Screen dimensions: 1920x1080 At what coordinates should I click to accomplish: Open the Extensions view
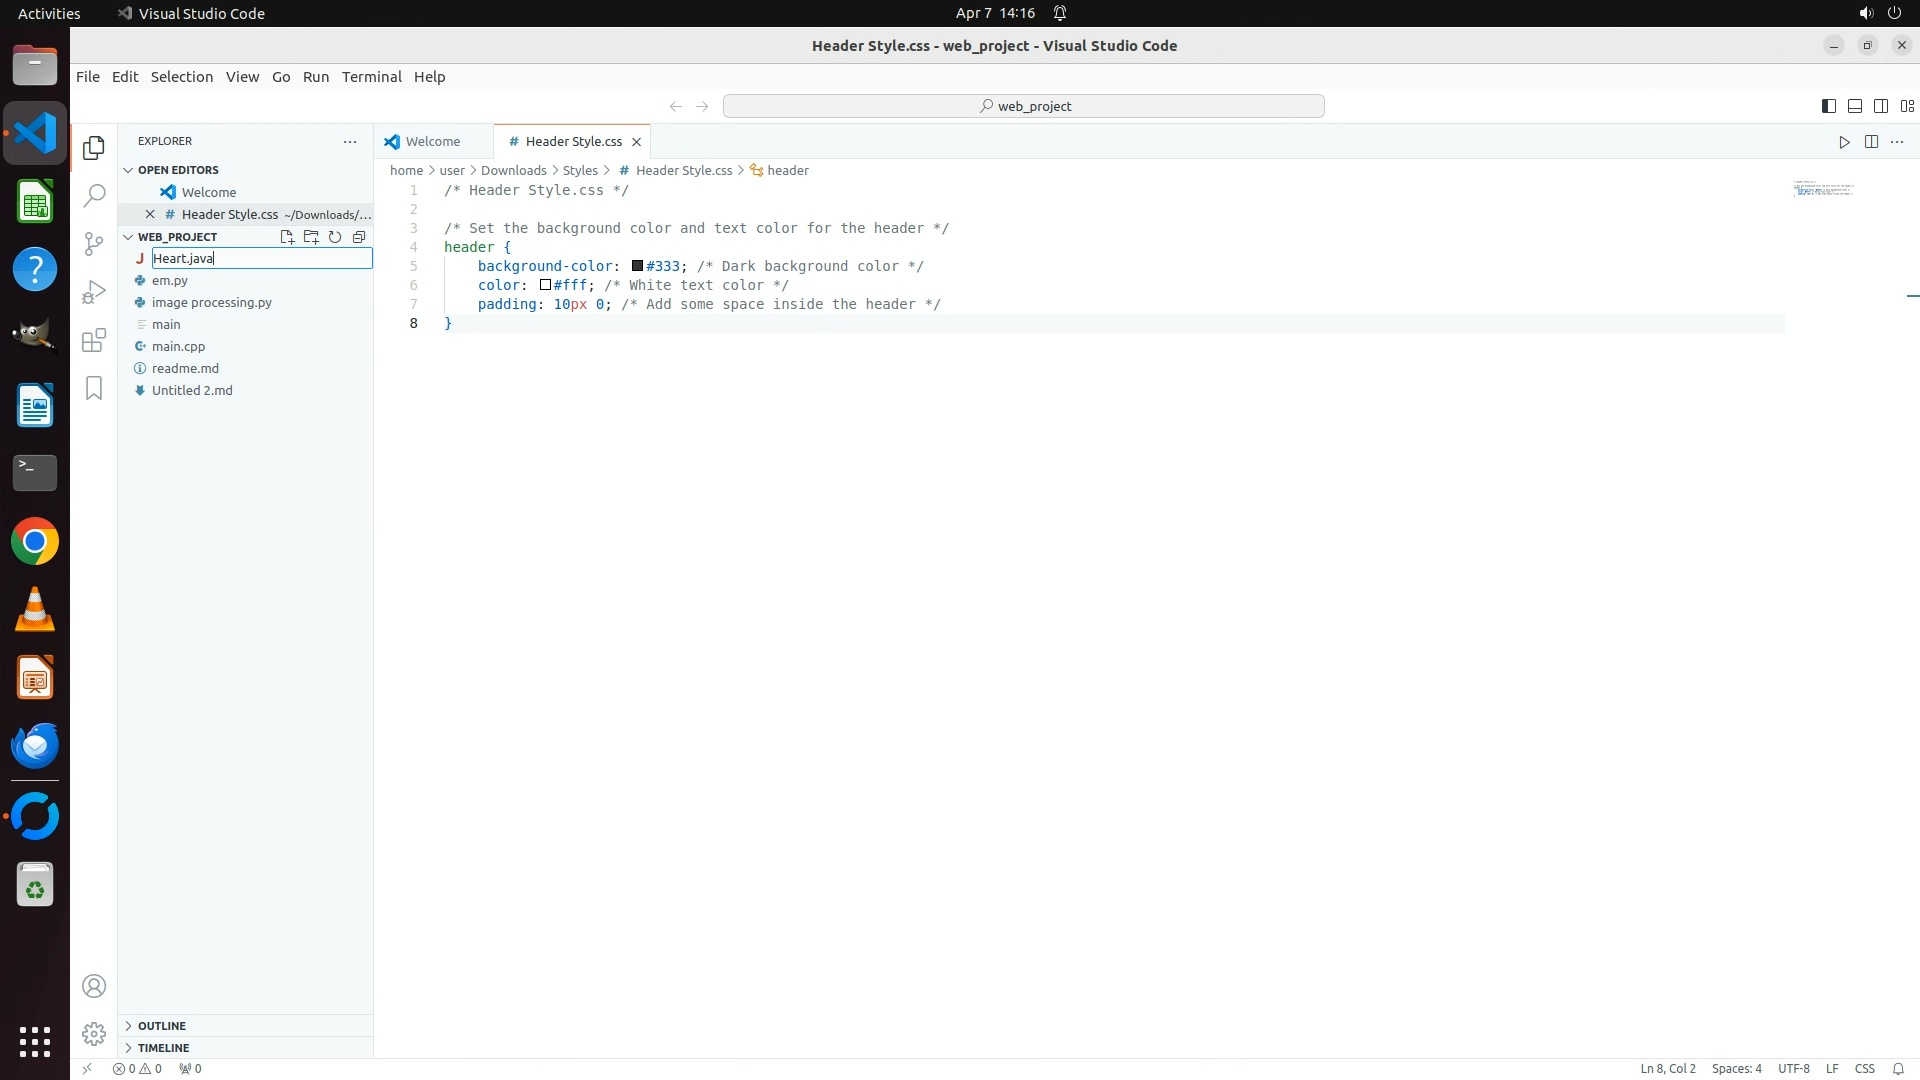(94, 340)
